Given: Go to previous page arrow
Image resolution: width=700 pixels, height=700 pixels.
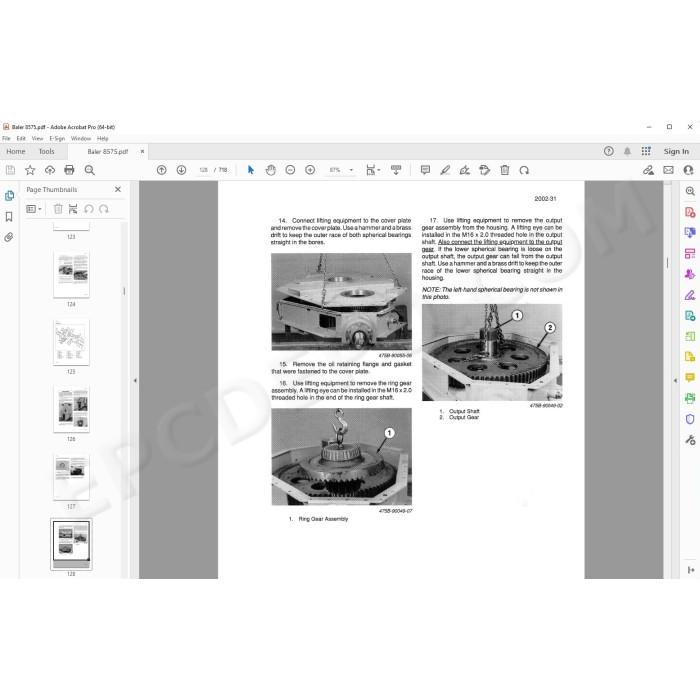Looking at the screenshot, I should (162, 170).
